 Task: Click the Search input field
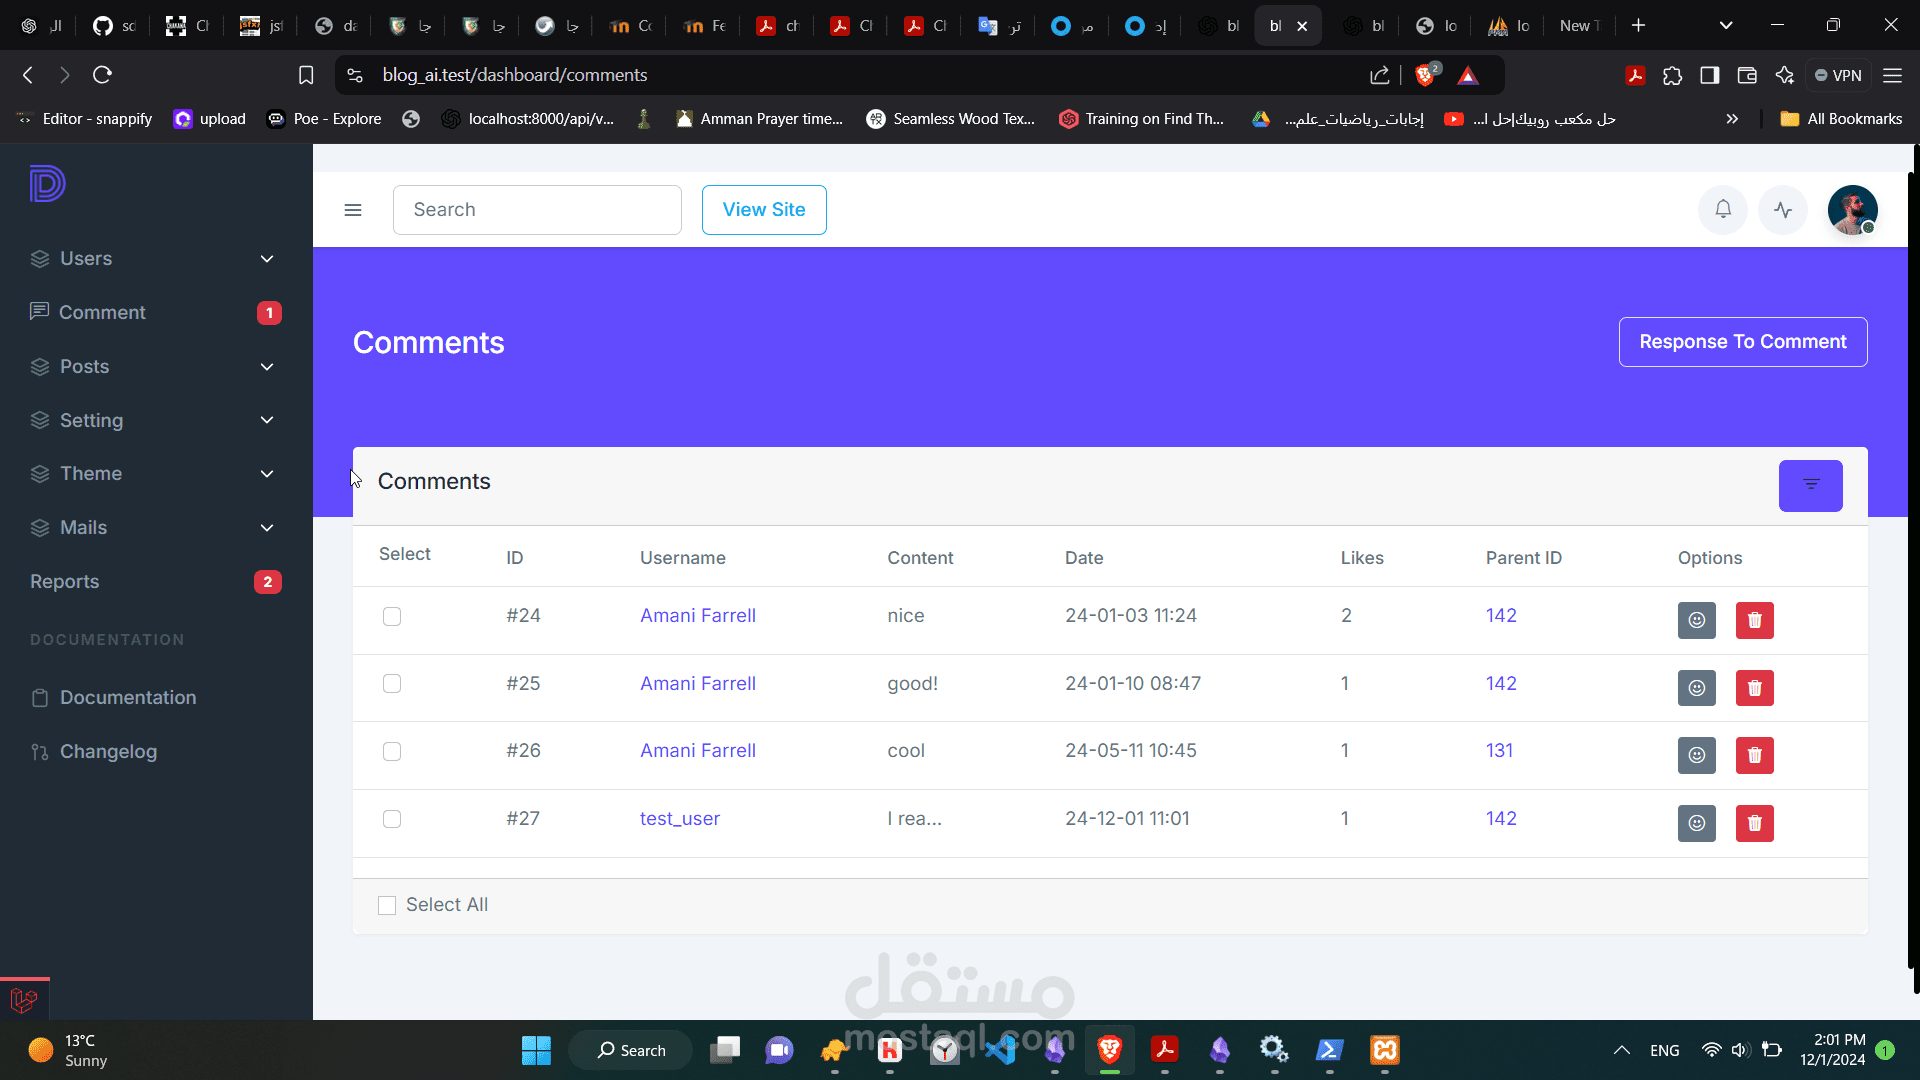coord(537,210)
